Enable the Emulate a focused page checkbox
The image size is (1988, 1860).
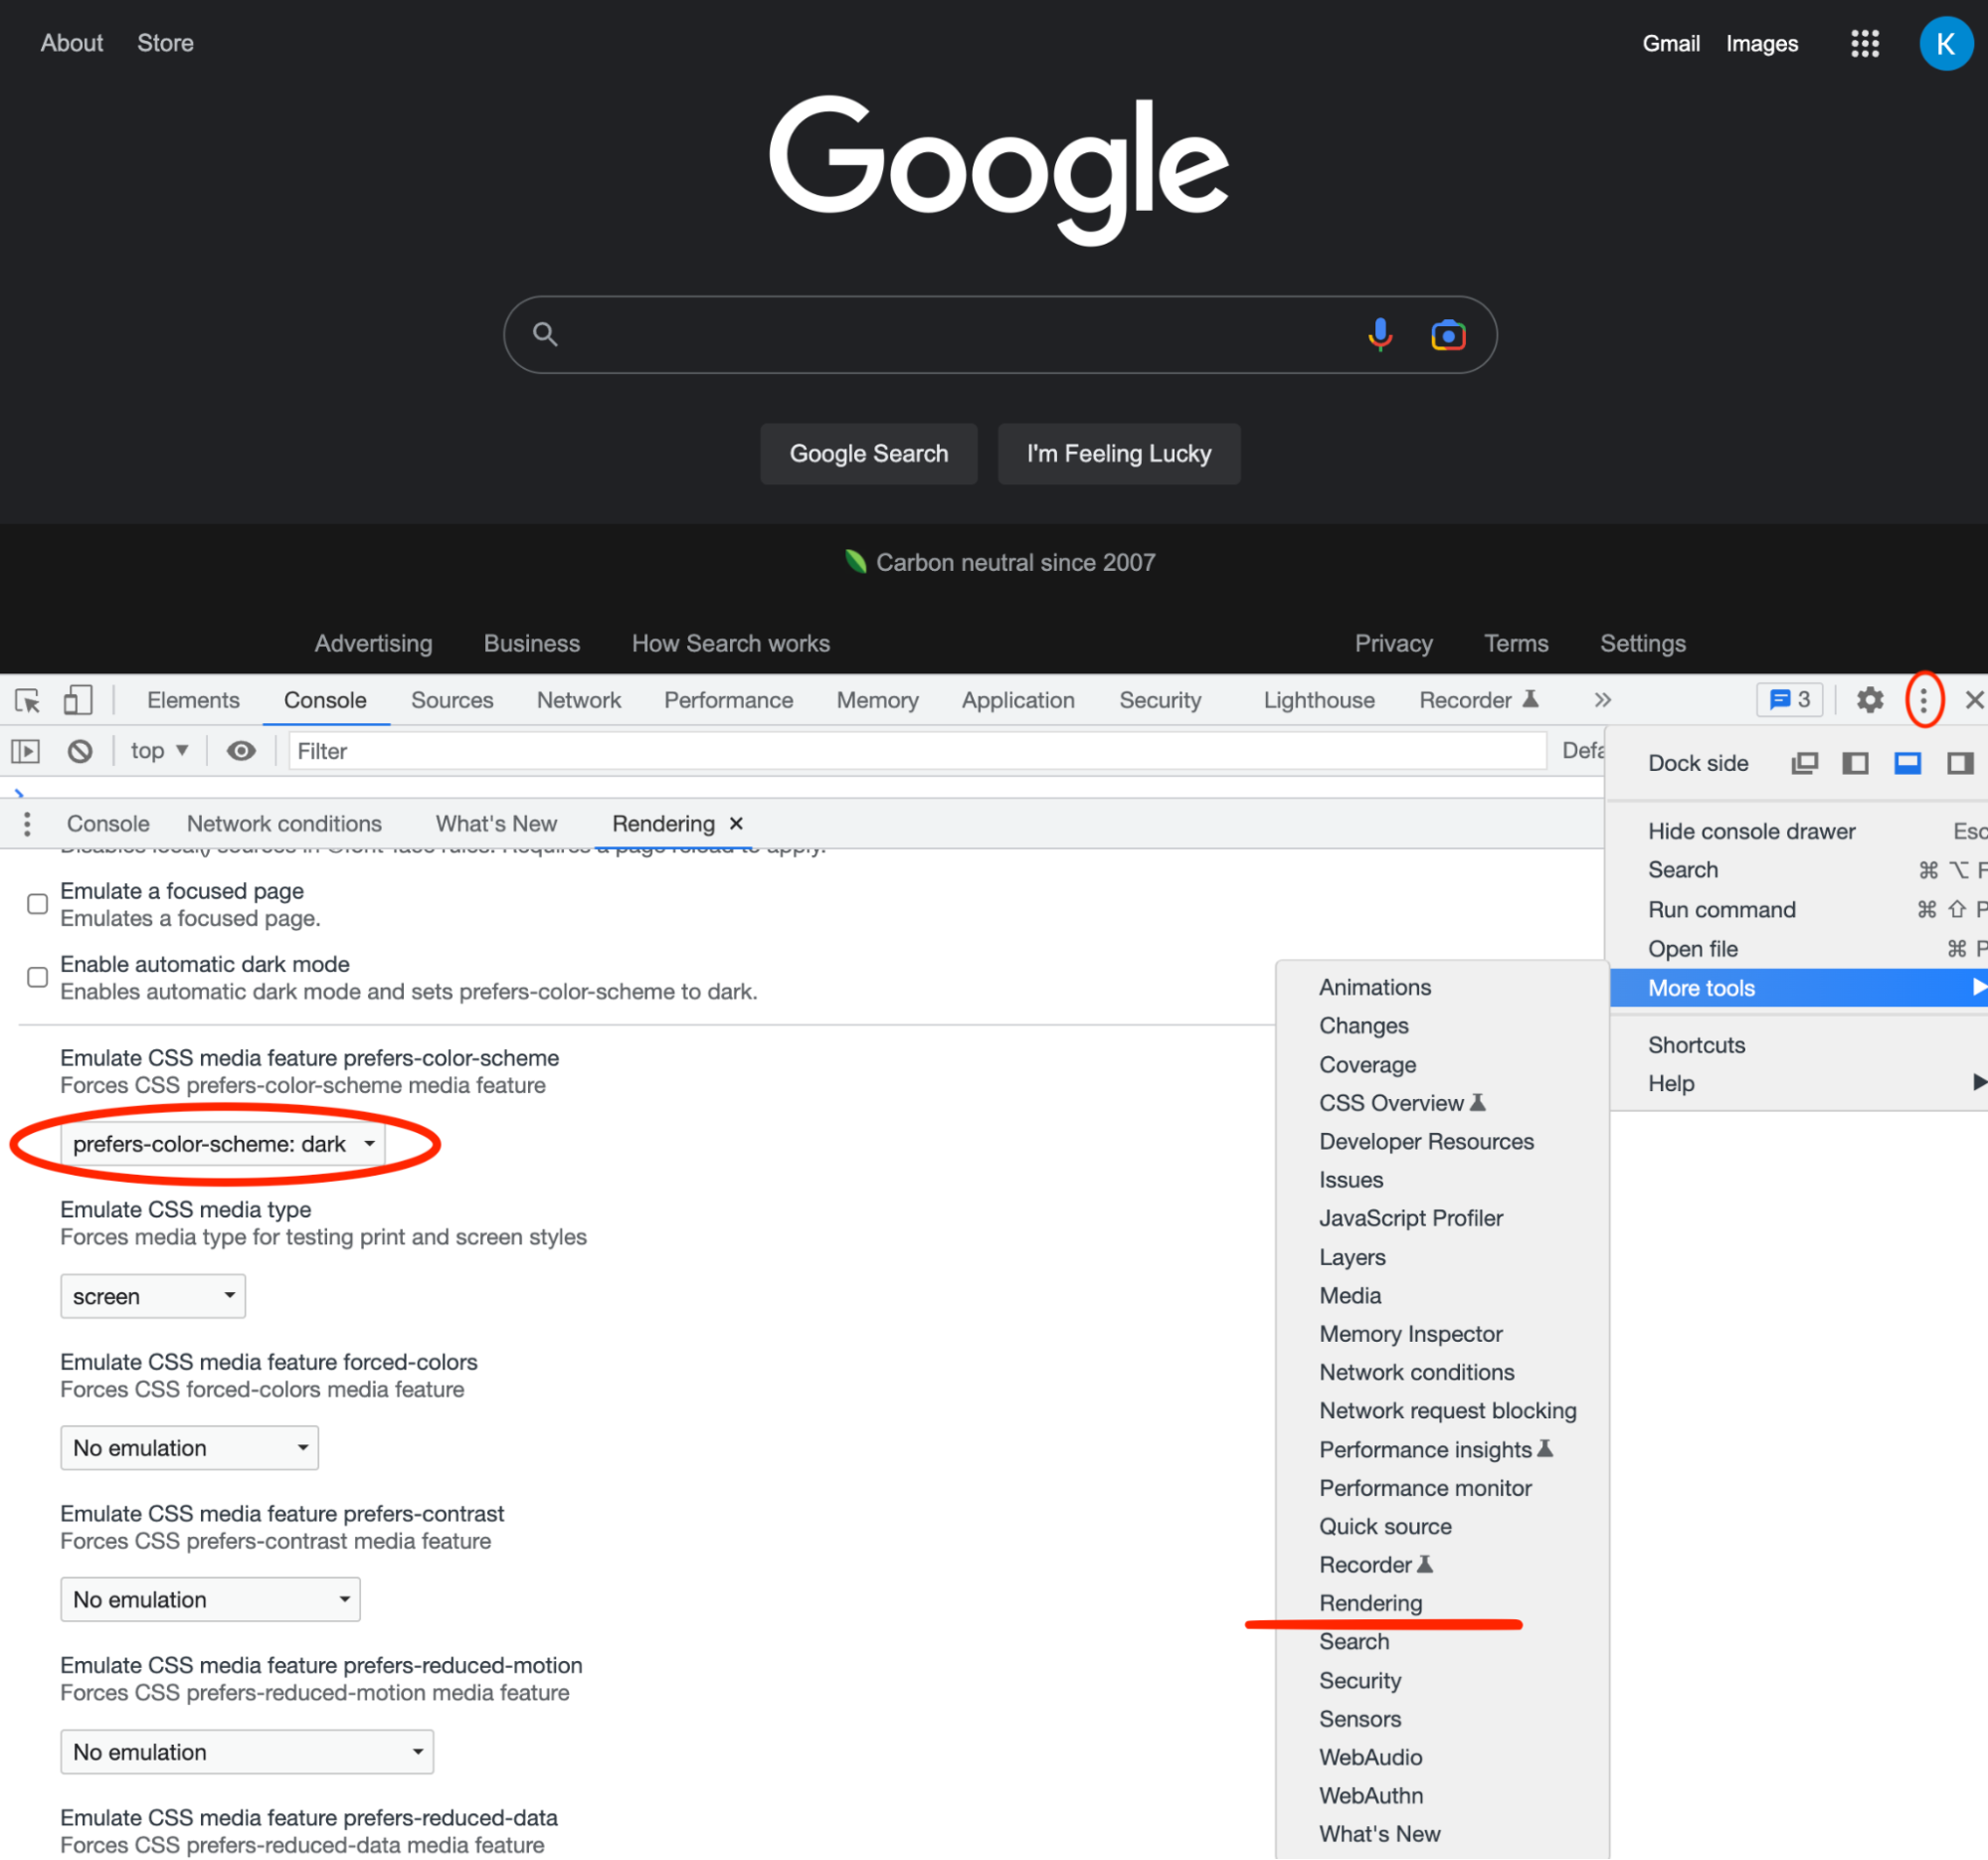(37, 903)
